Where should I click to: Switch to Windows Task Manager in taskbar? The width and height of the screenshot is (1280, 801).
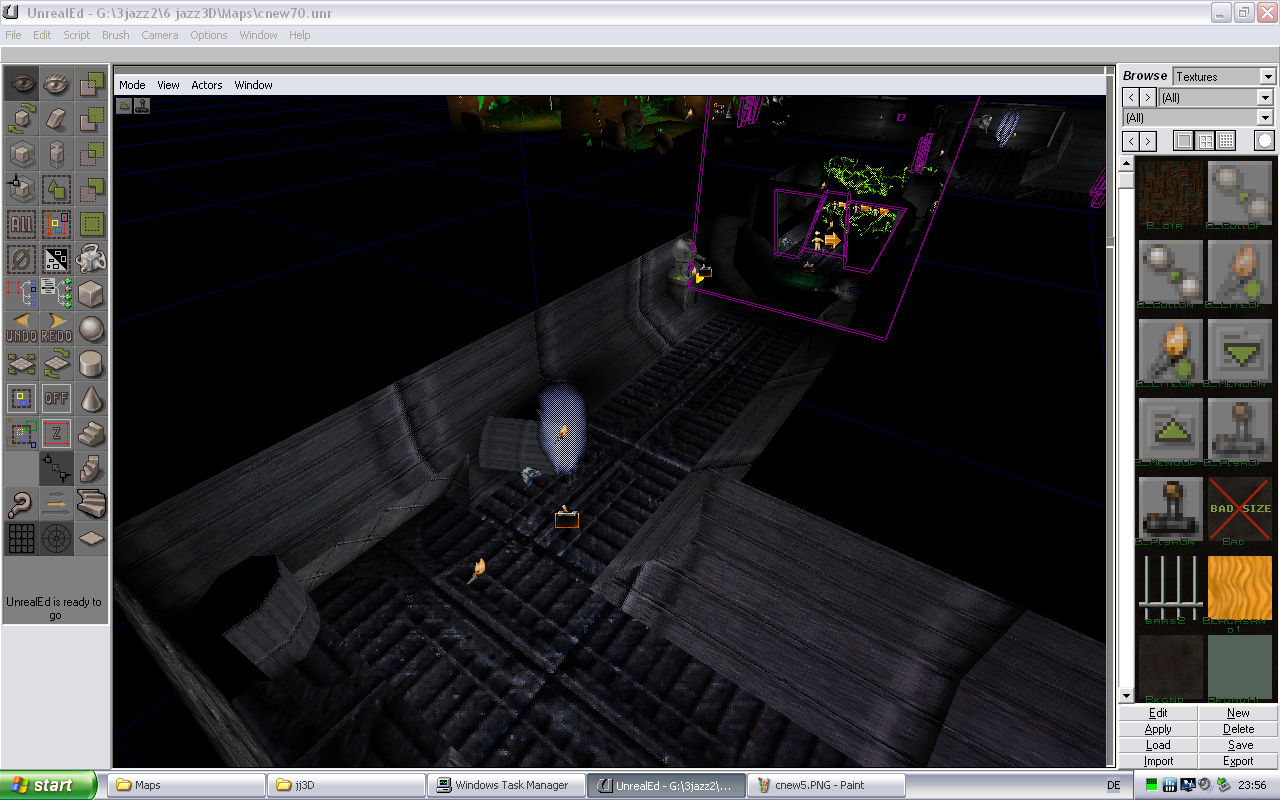pyautogui.click(x=505, y=785)
